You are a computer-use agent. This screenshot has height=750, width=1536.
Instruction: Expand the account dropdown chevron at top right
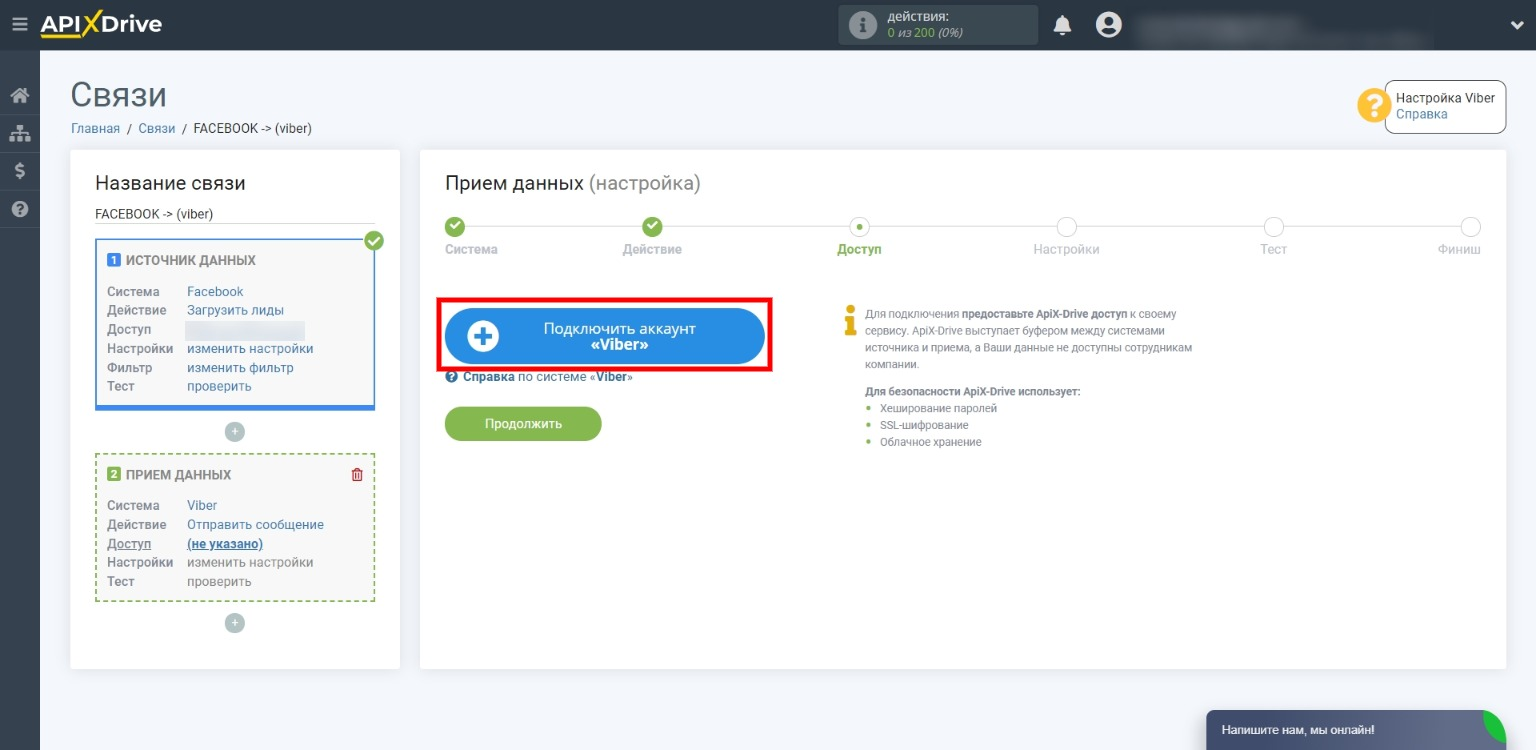[1516, 25]
